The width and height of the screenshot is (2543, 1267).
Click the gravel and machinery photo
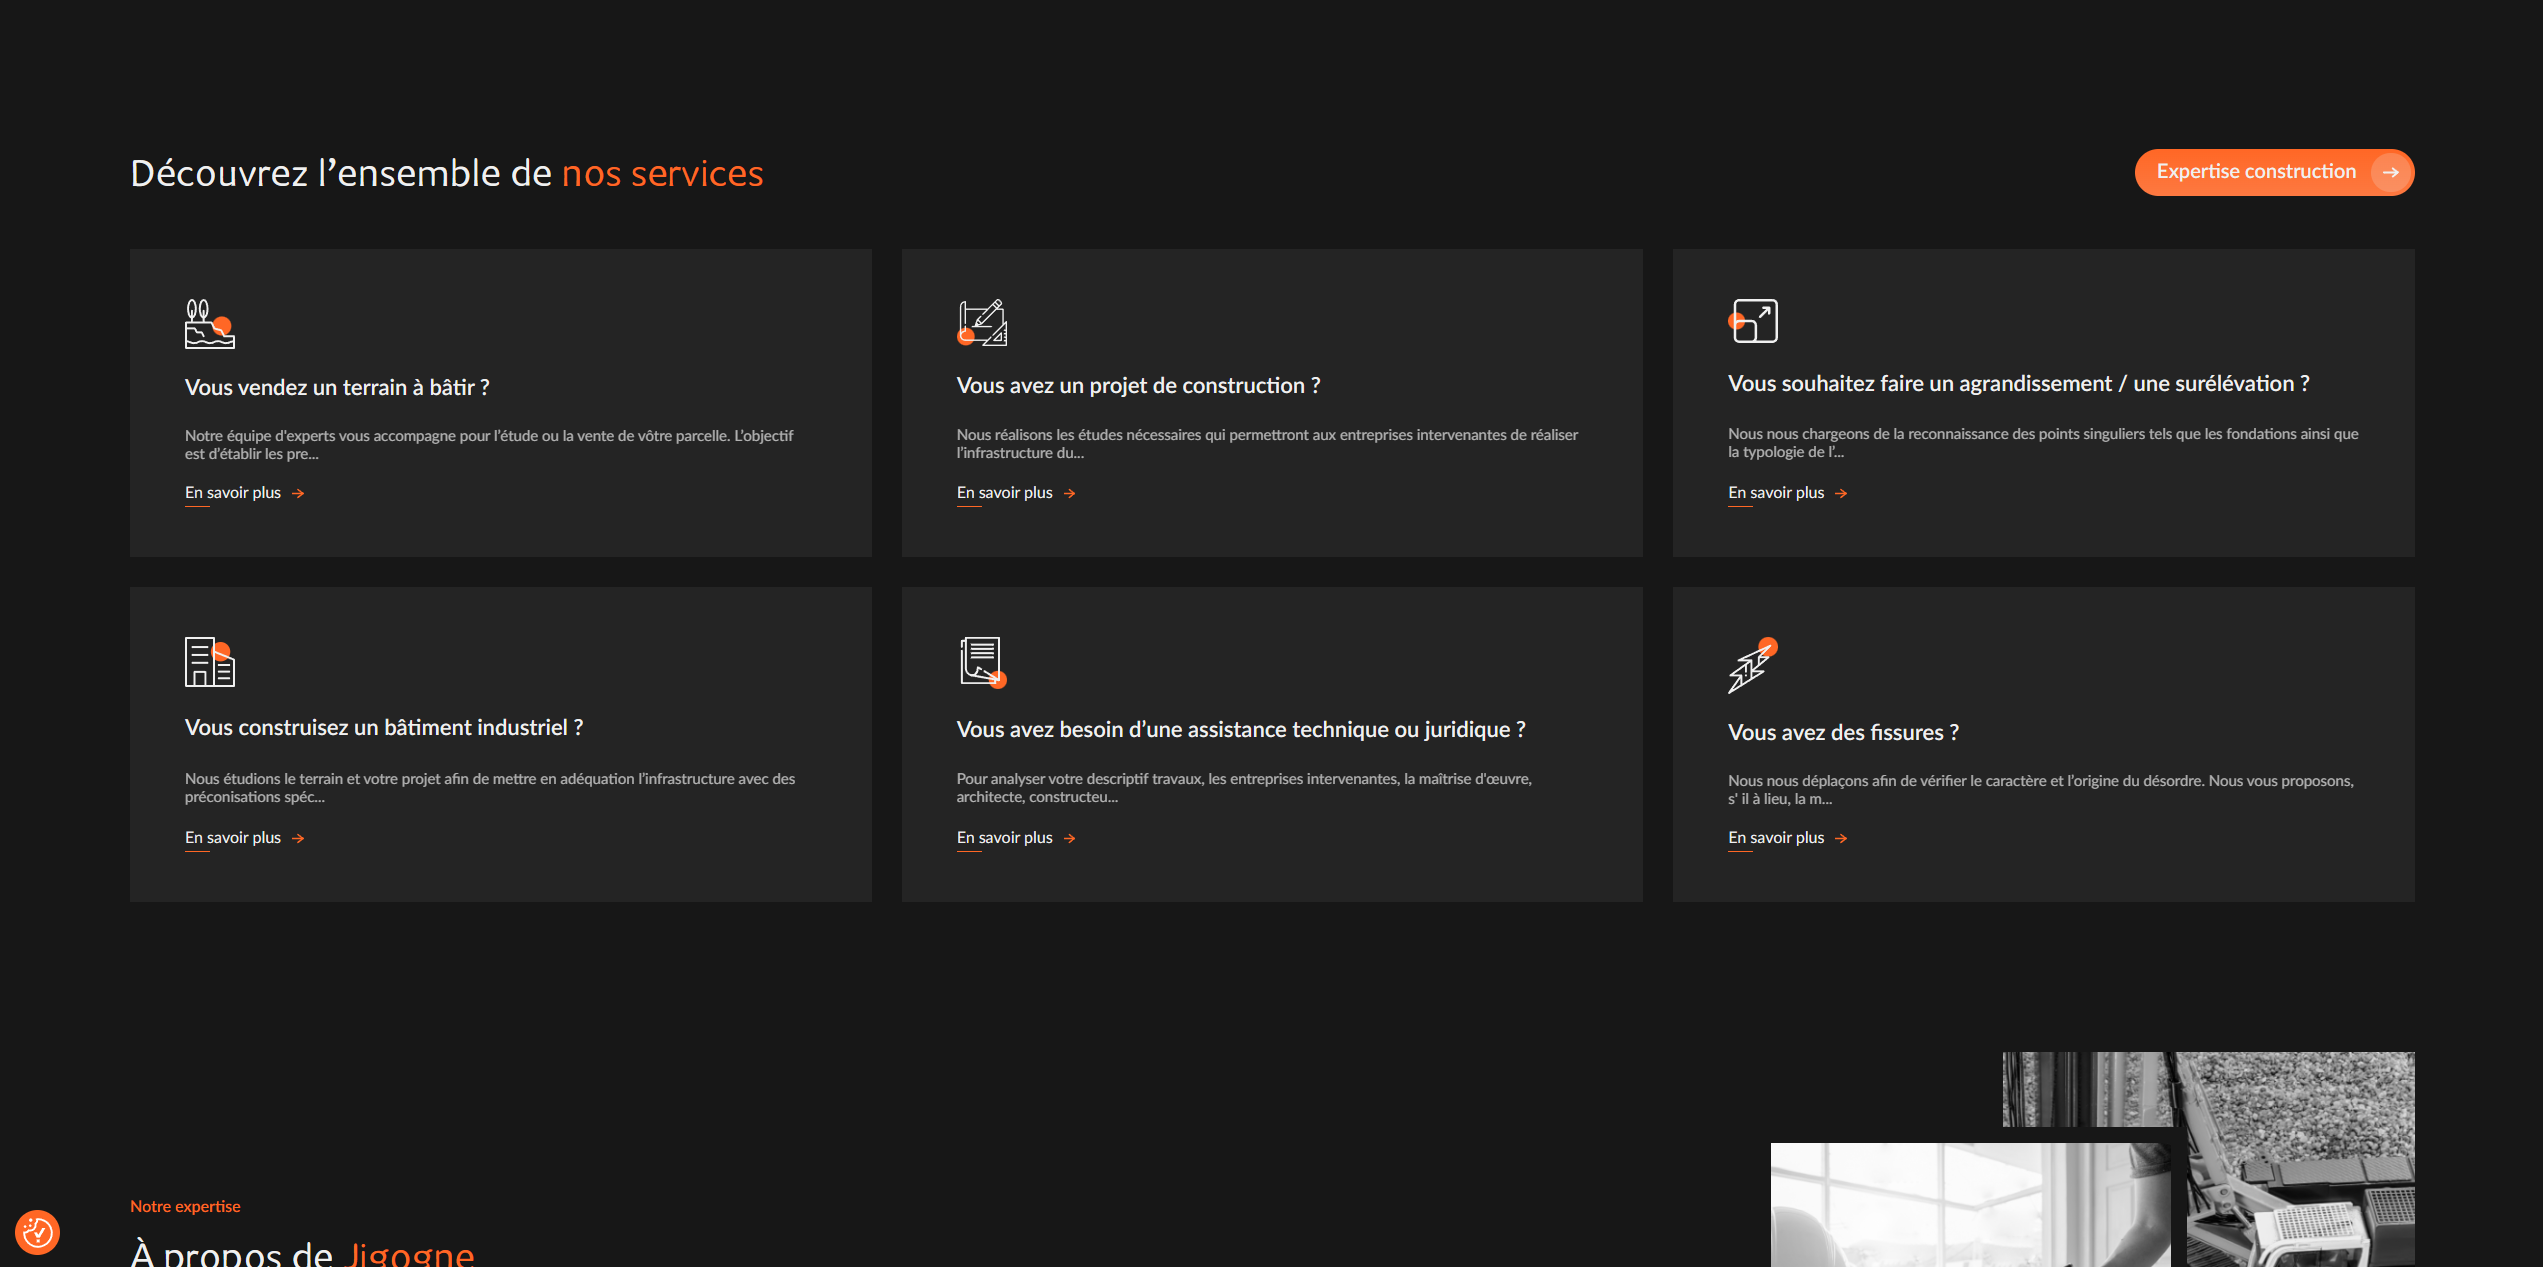point(2300,1159)
